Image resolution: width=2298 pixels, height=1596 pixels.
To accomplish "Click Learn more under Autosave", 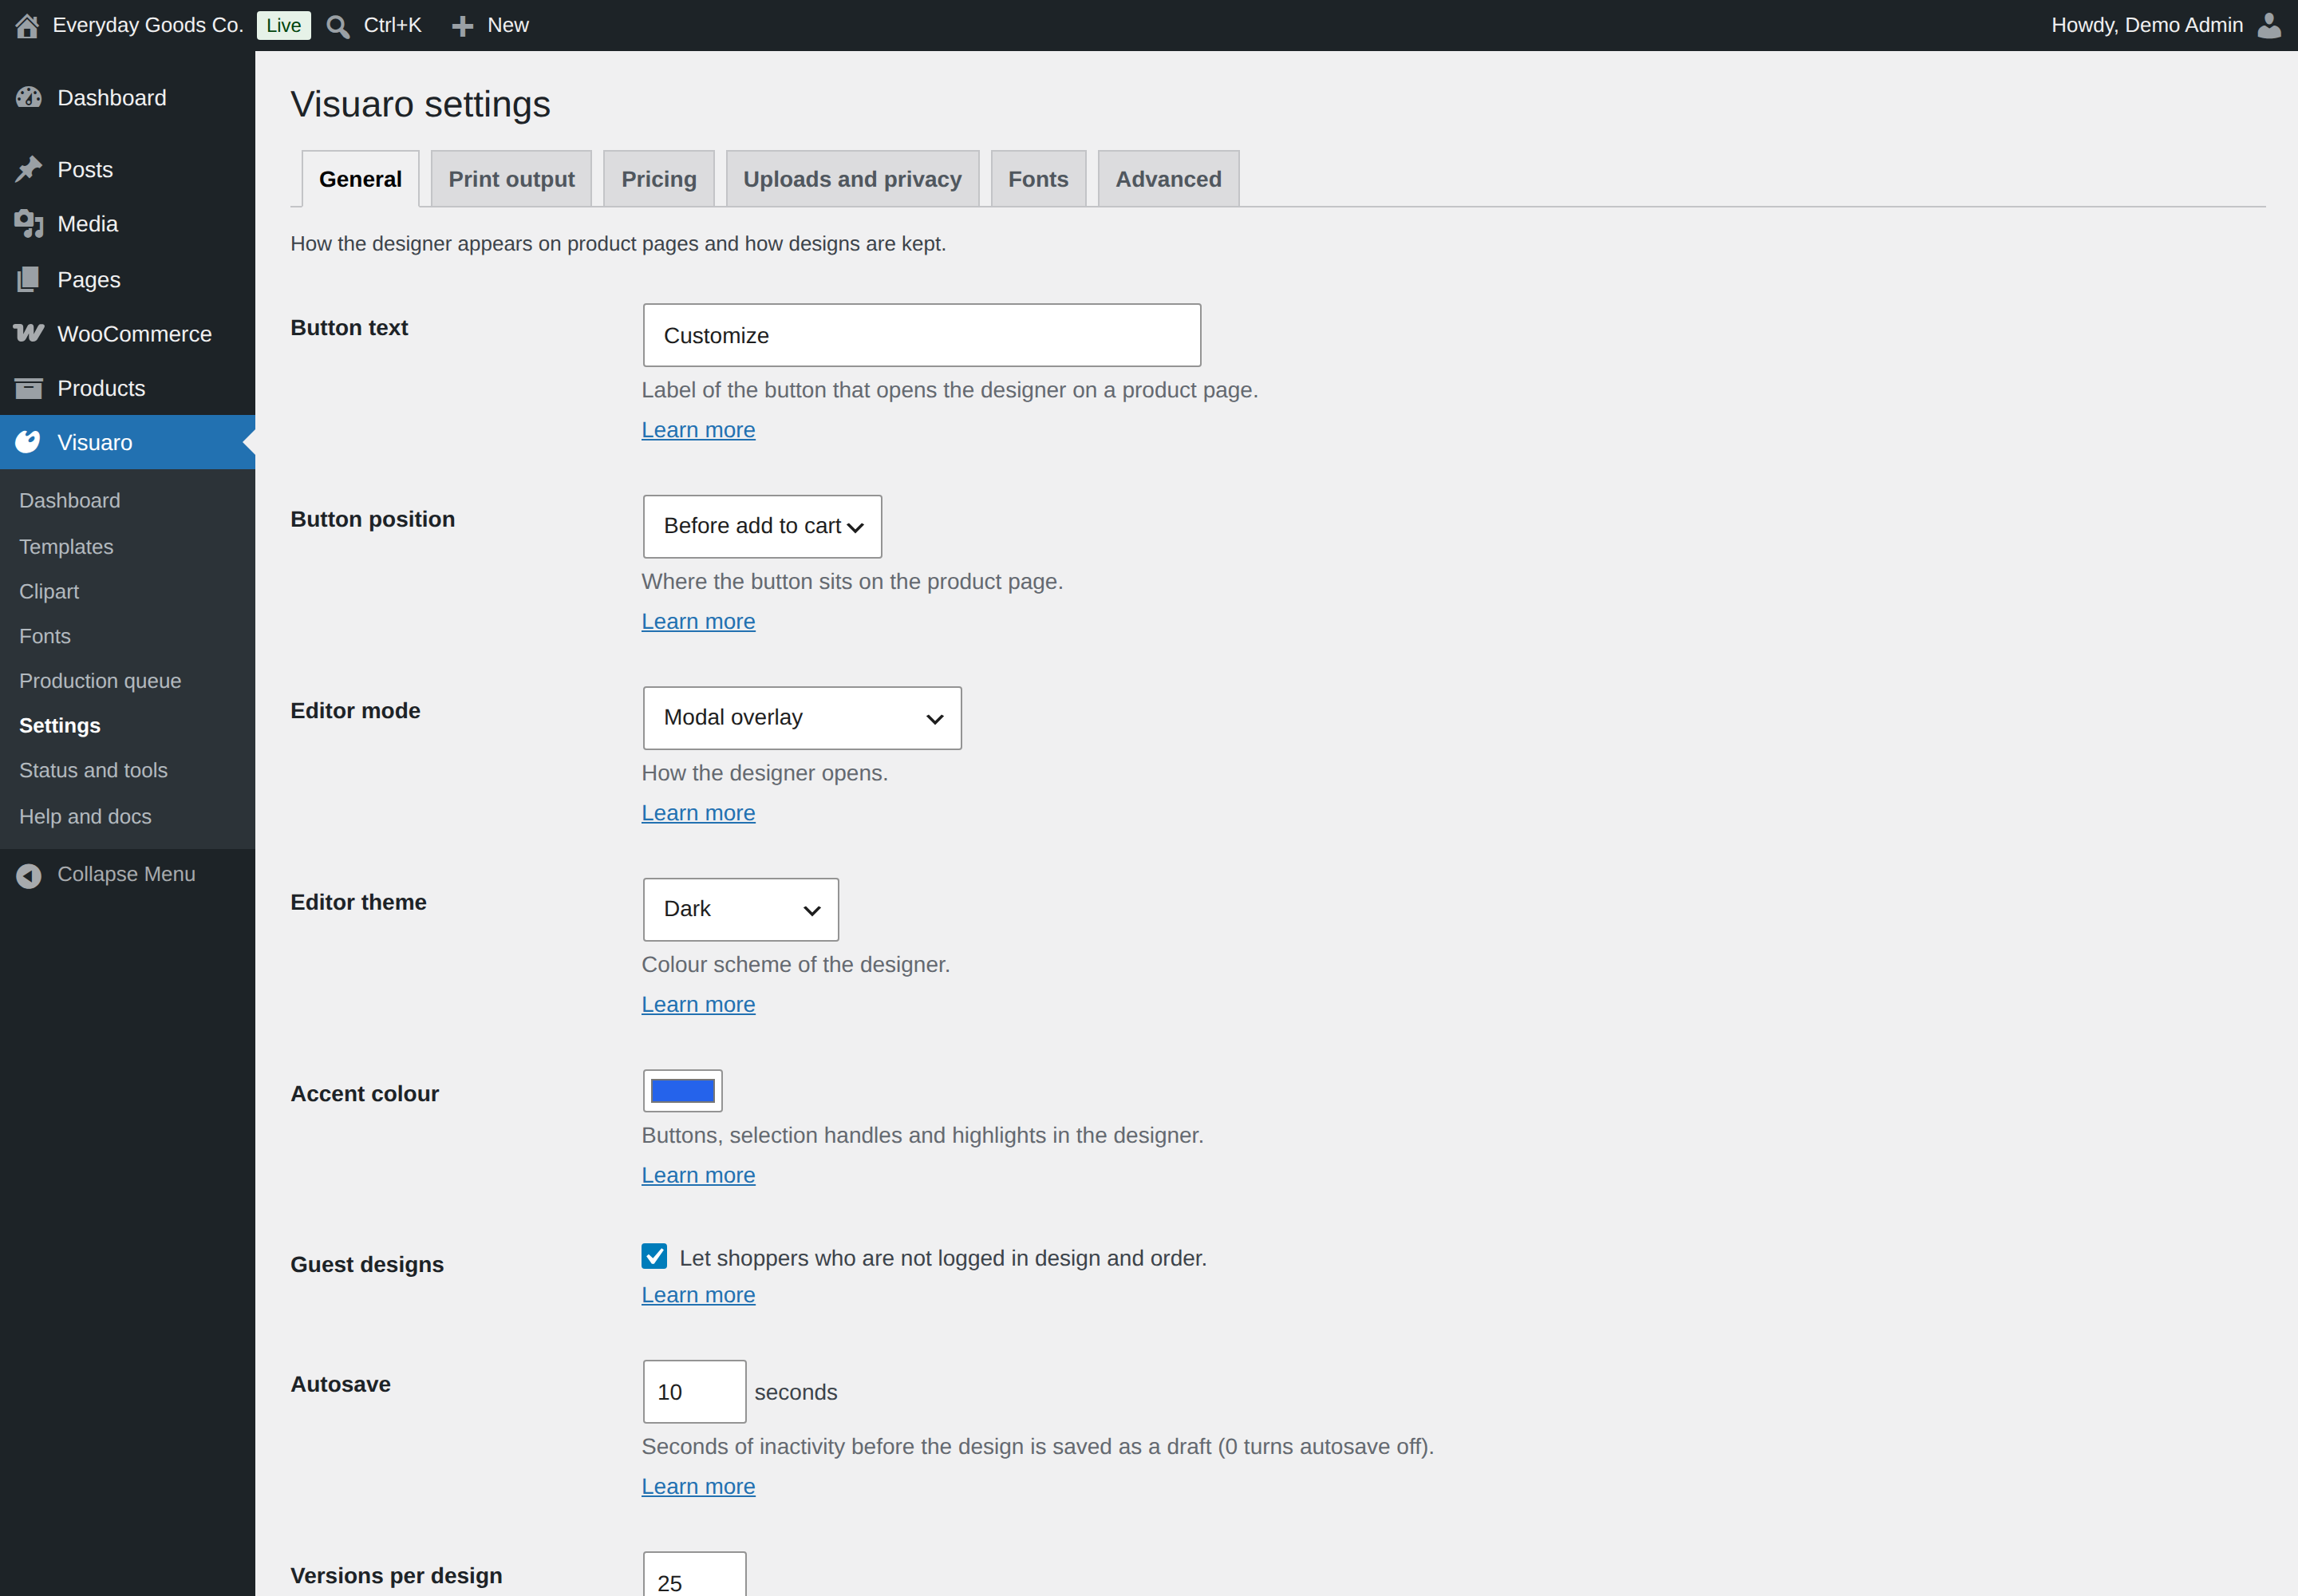I will [x=698, y=1486].
